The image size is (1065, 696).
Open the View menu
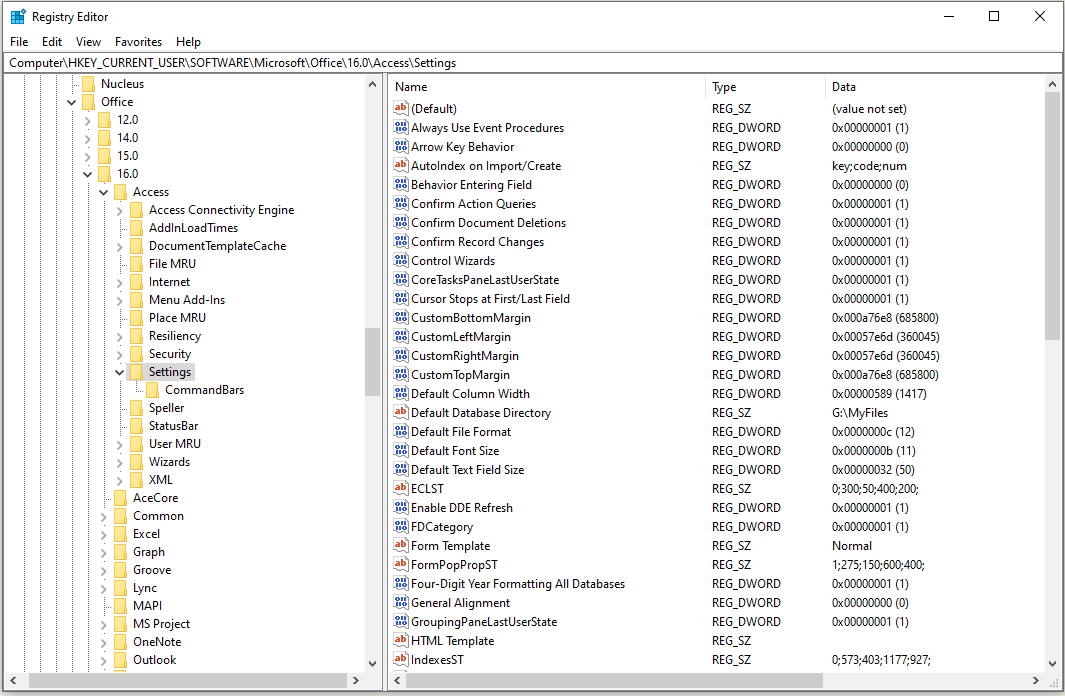(x=88, y=41)
